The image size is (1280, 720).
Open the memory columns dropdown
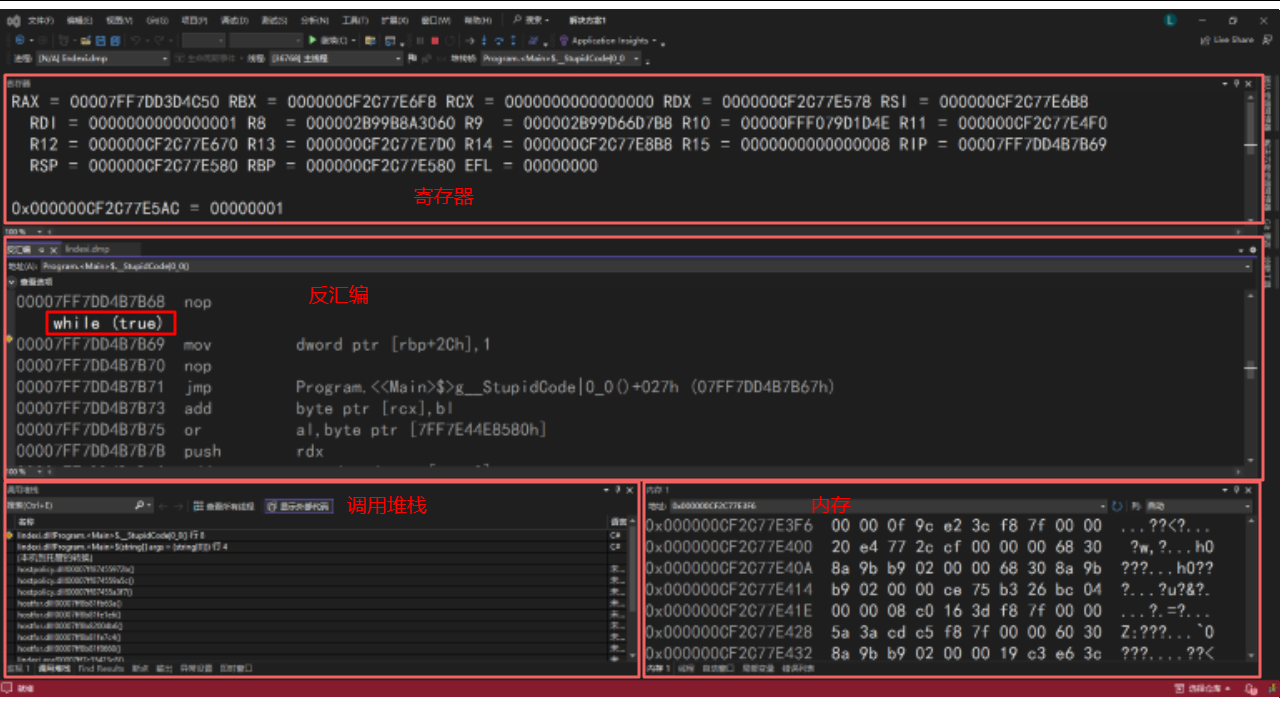pyautogui.click(x=1247, y=507)
